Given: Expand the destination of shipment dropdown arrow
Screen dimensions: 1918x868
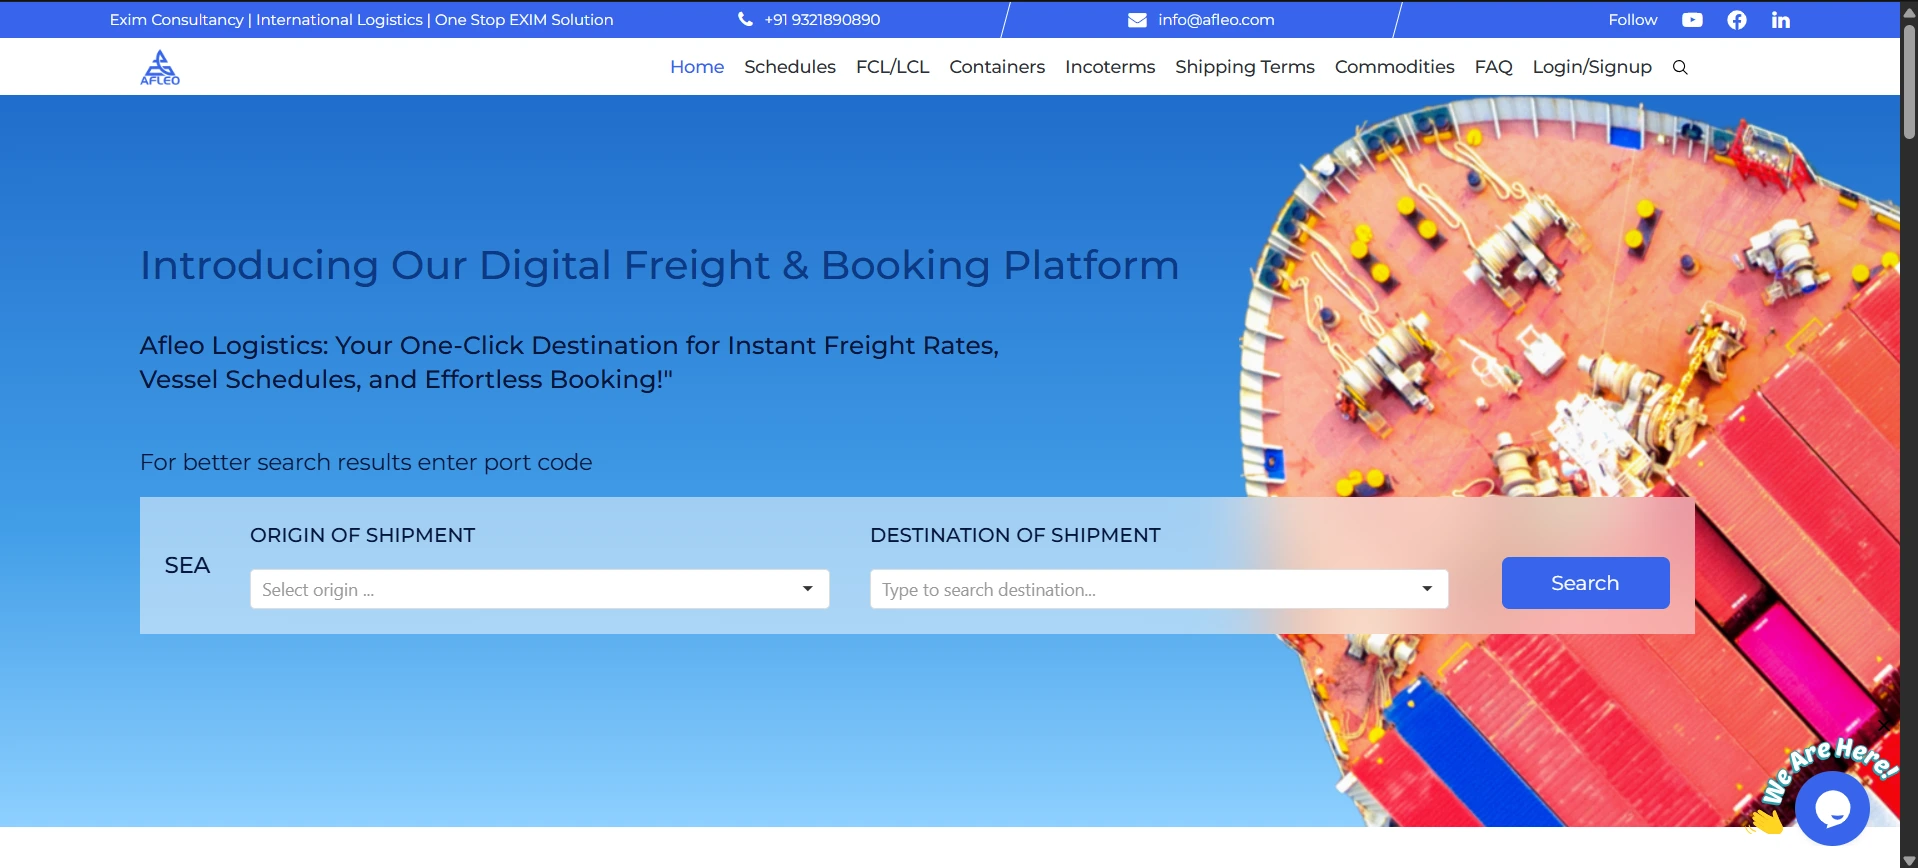Looking at the screenshot, I should pyautogui.click(x=1427, y=589).
